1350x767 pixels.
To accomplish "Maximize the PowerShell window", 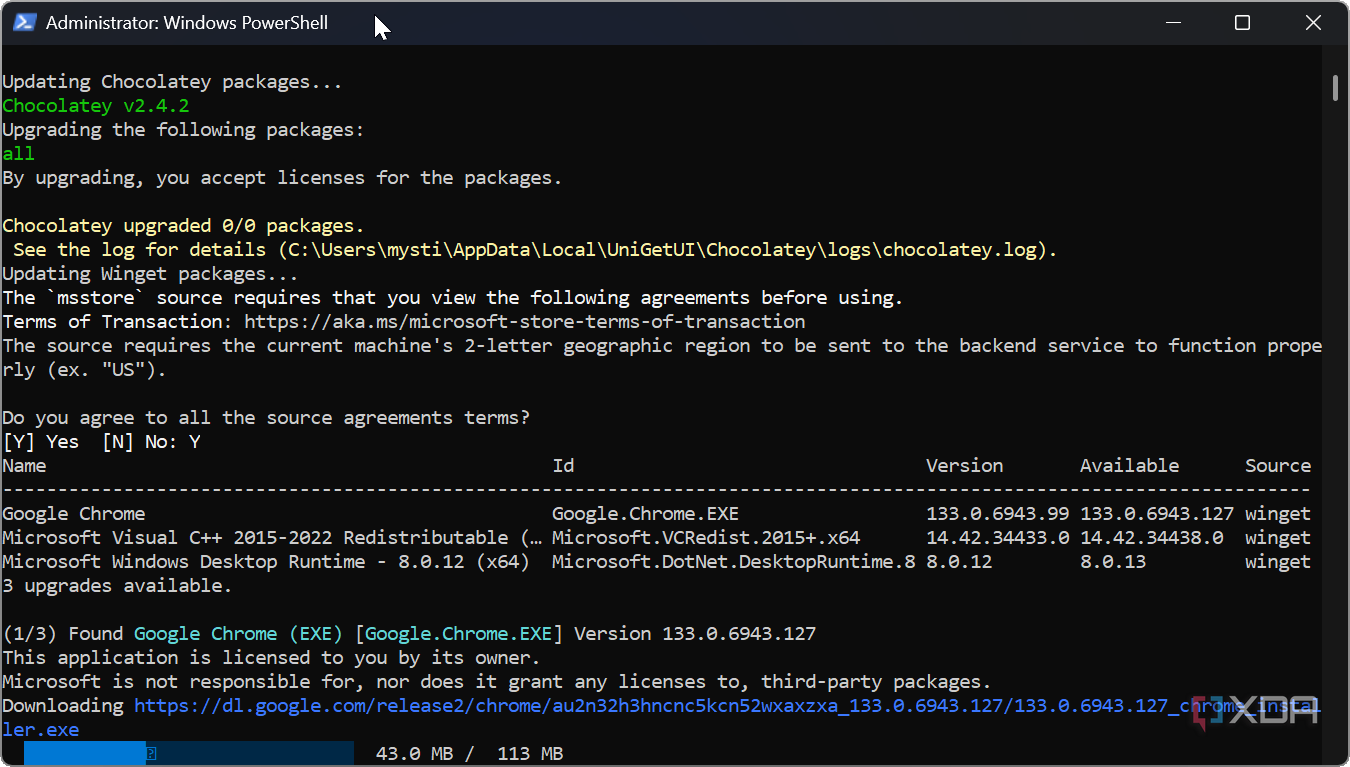I will tap(1242, 22).
